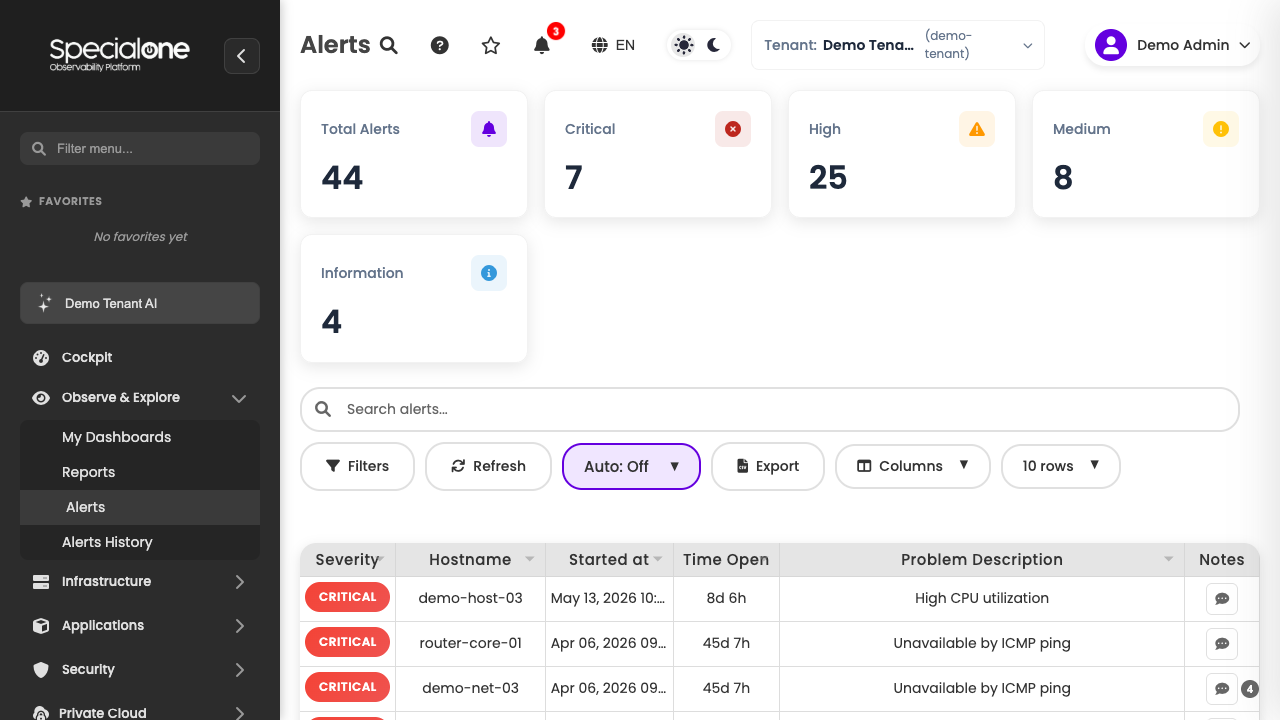
Task: Click the Security shield icon
Action: (41, 669)
